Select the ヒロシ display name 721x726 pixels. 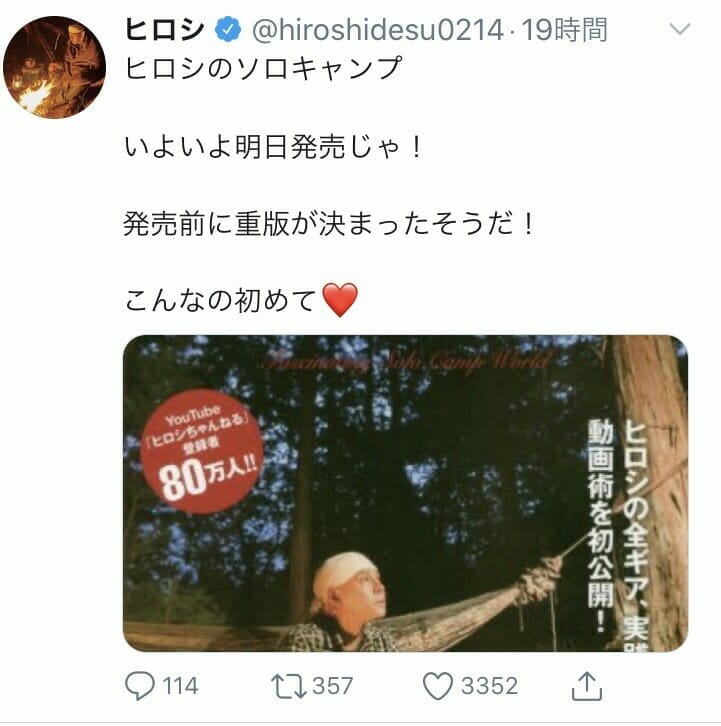point(164,30)
